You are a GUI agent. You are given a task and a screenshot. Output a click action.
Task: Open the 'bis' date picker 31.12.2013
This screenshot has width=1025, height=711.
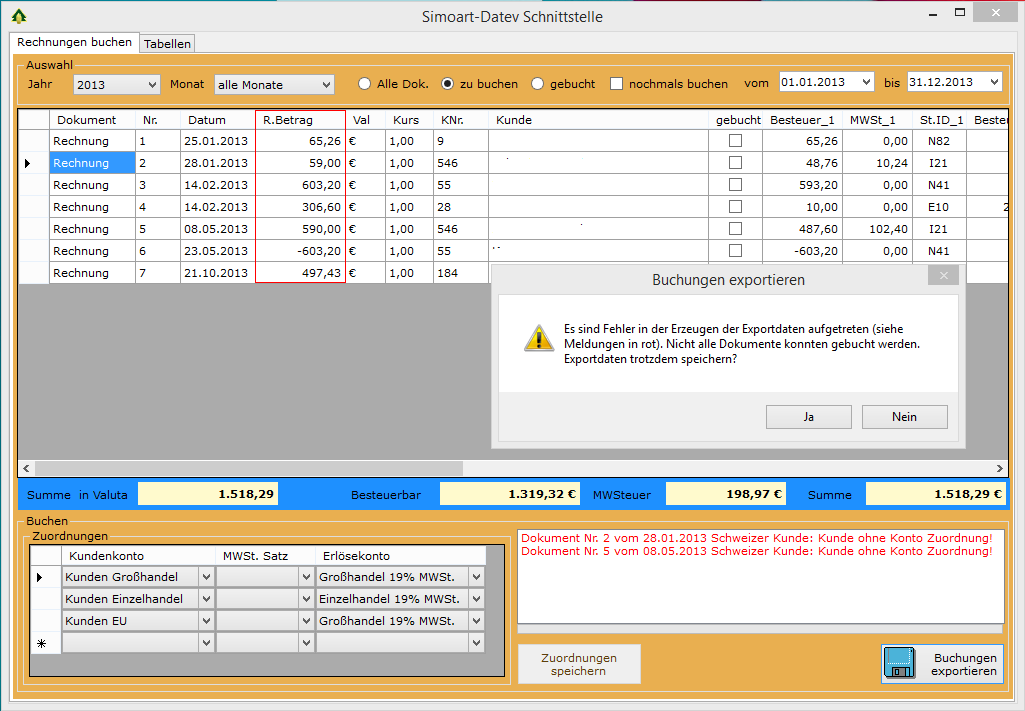[x=993, y=82]
